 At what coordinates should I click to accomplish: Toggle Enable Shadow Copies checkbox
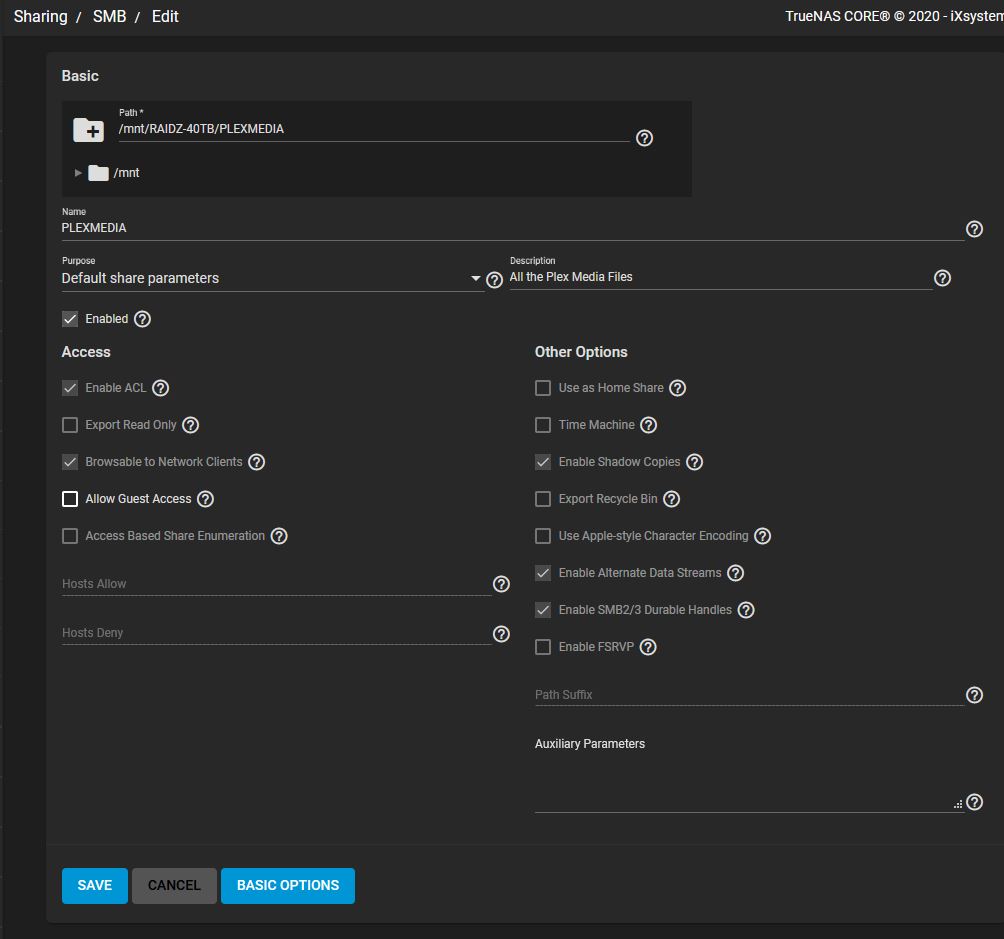(x=543, y=462)
